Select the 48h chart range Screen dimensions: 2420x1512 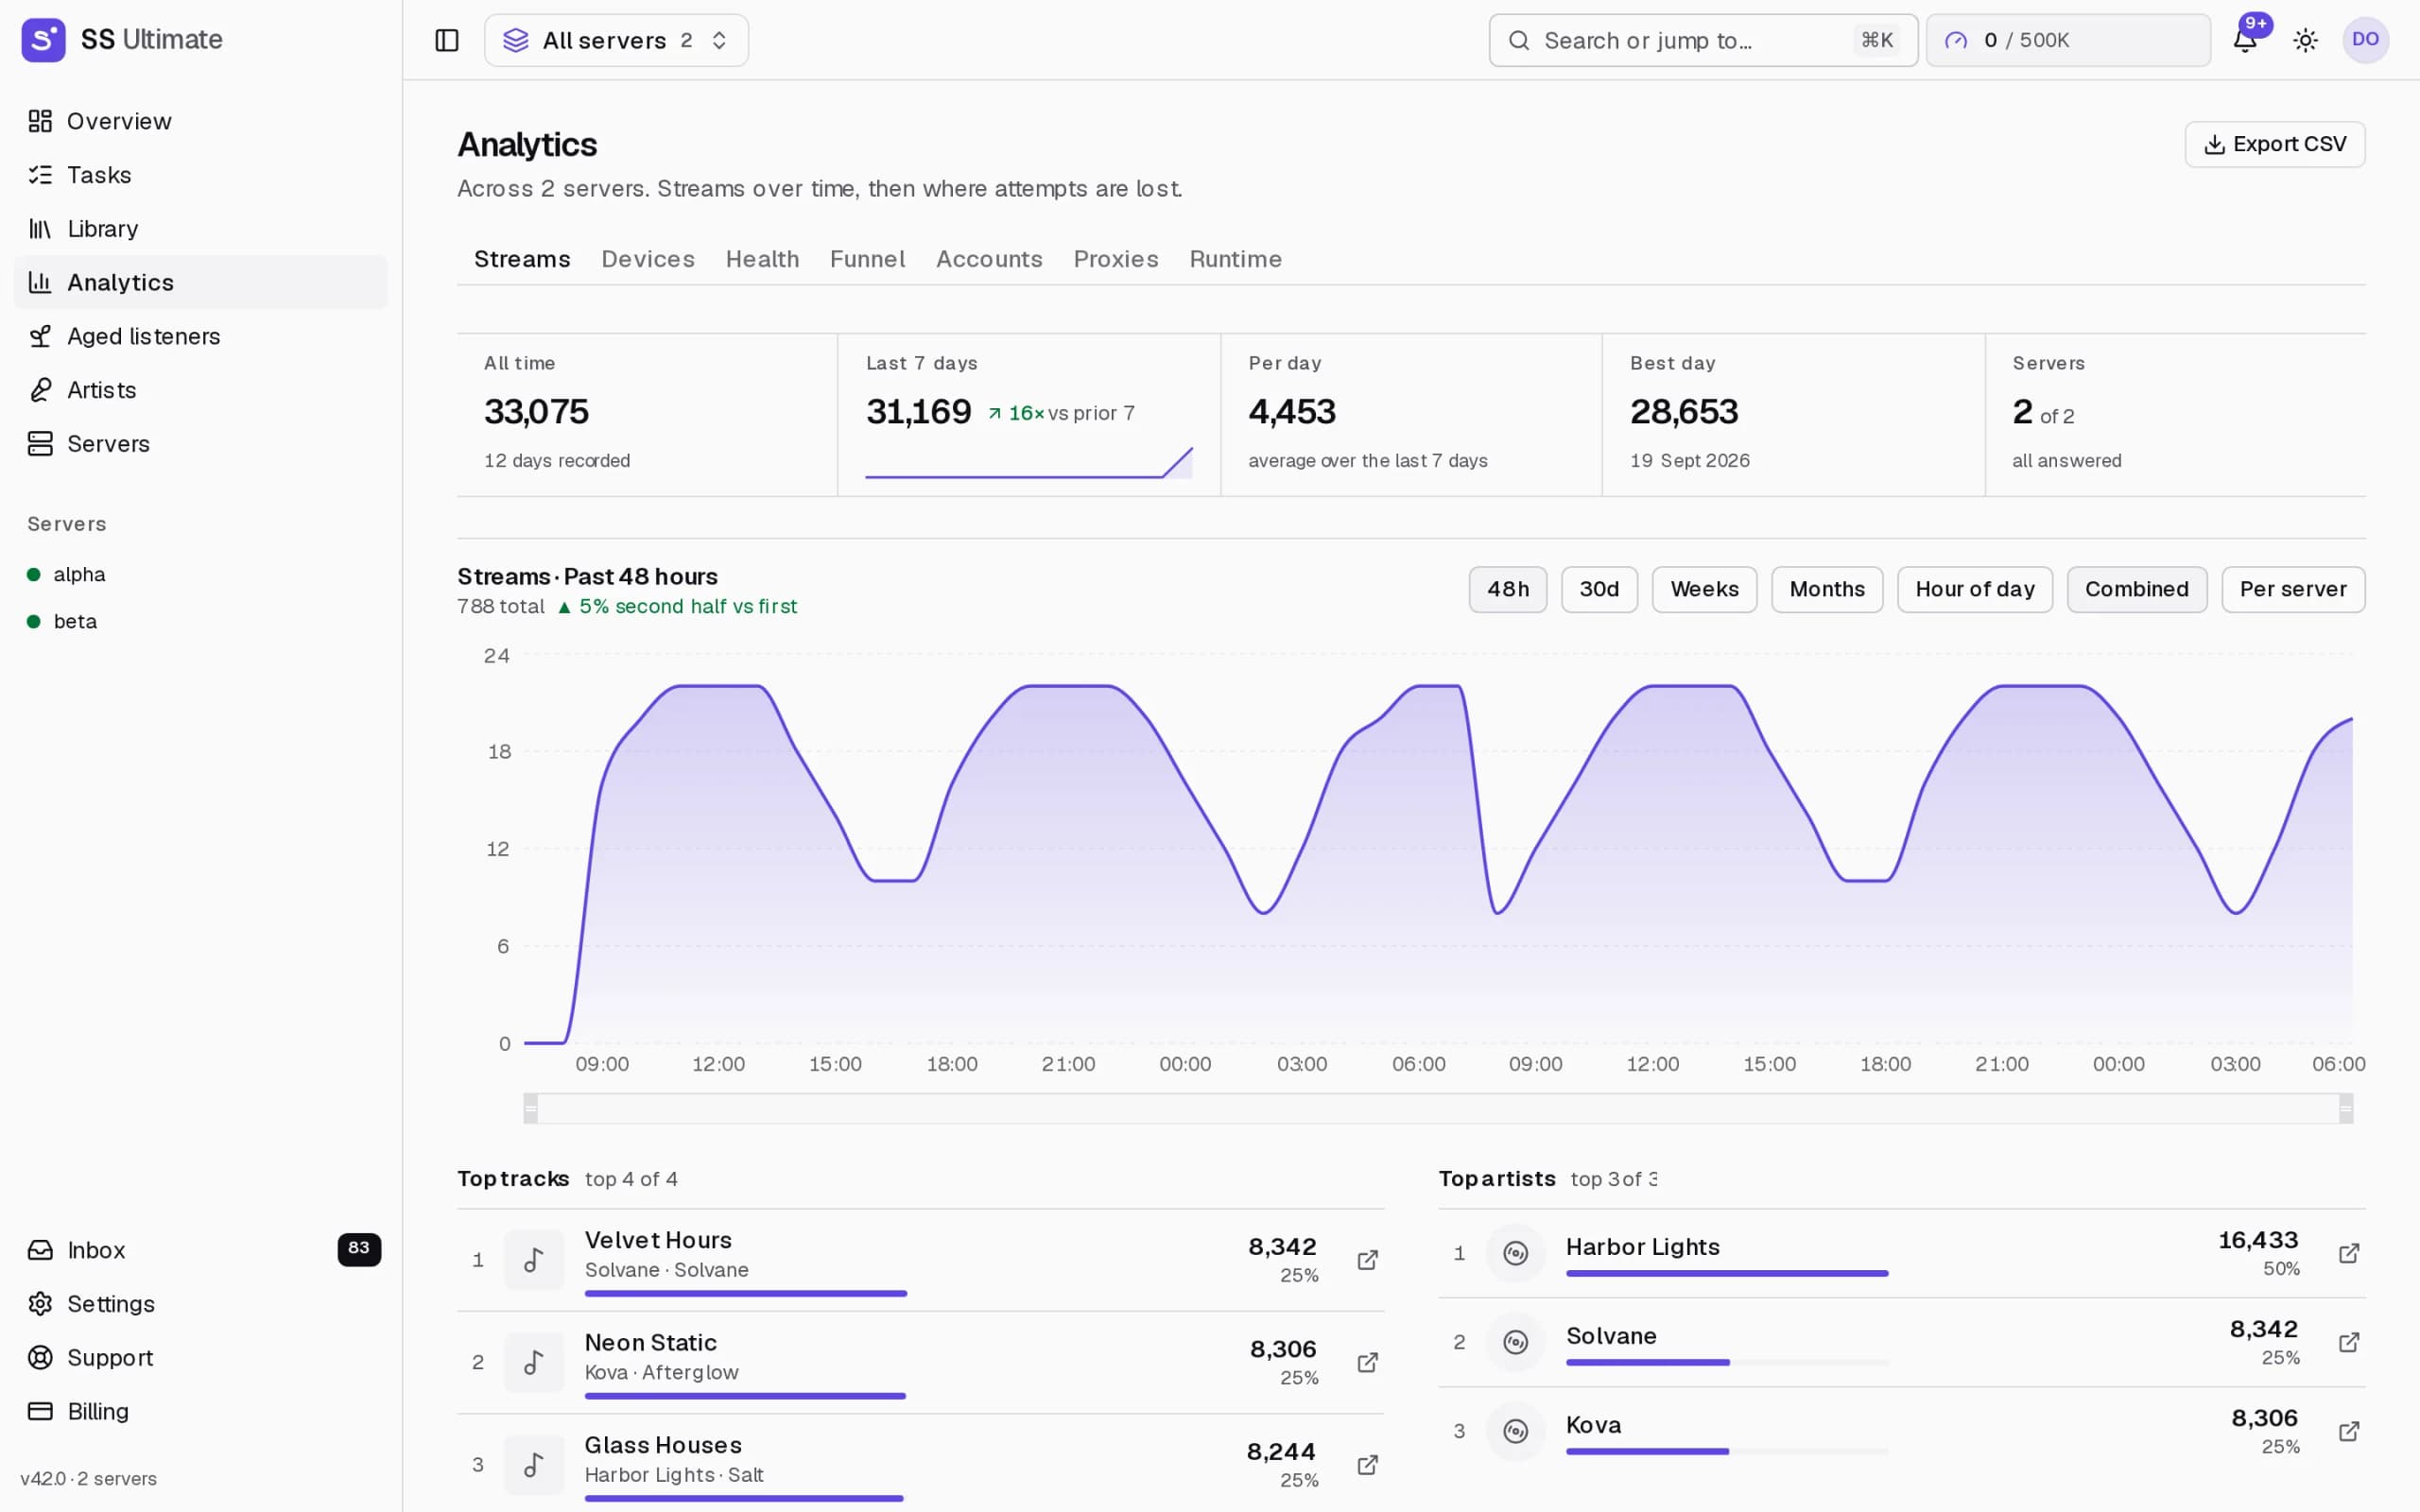click(1507, 589)
